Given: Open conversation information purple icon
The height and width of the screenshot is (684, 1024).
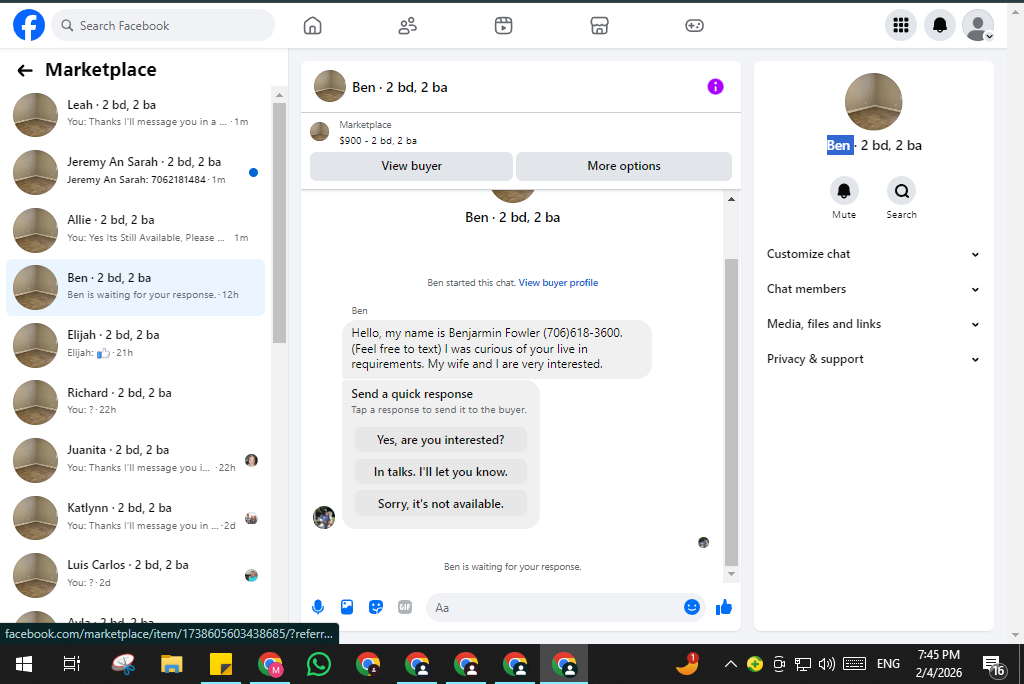Looking at the screenshot, I should pyautogui.click(x=715, y=87).
